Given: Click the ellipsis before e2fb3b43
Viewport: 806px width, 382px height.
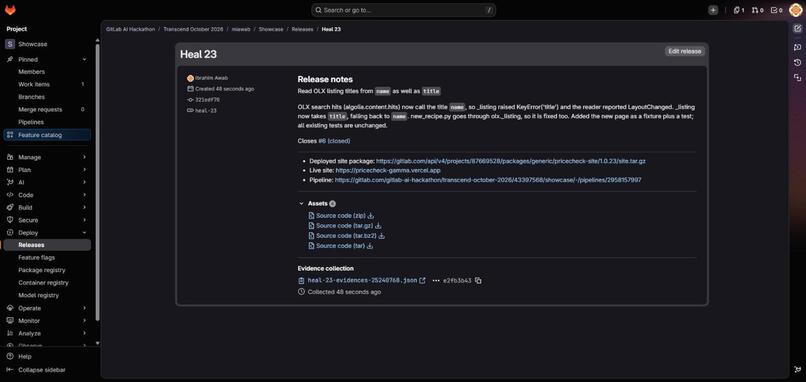Looking at the screenshot, I should coord(436,281).
